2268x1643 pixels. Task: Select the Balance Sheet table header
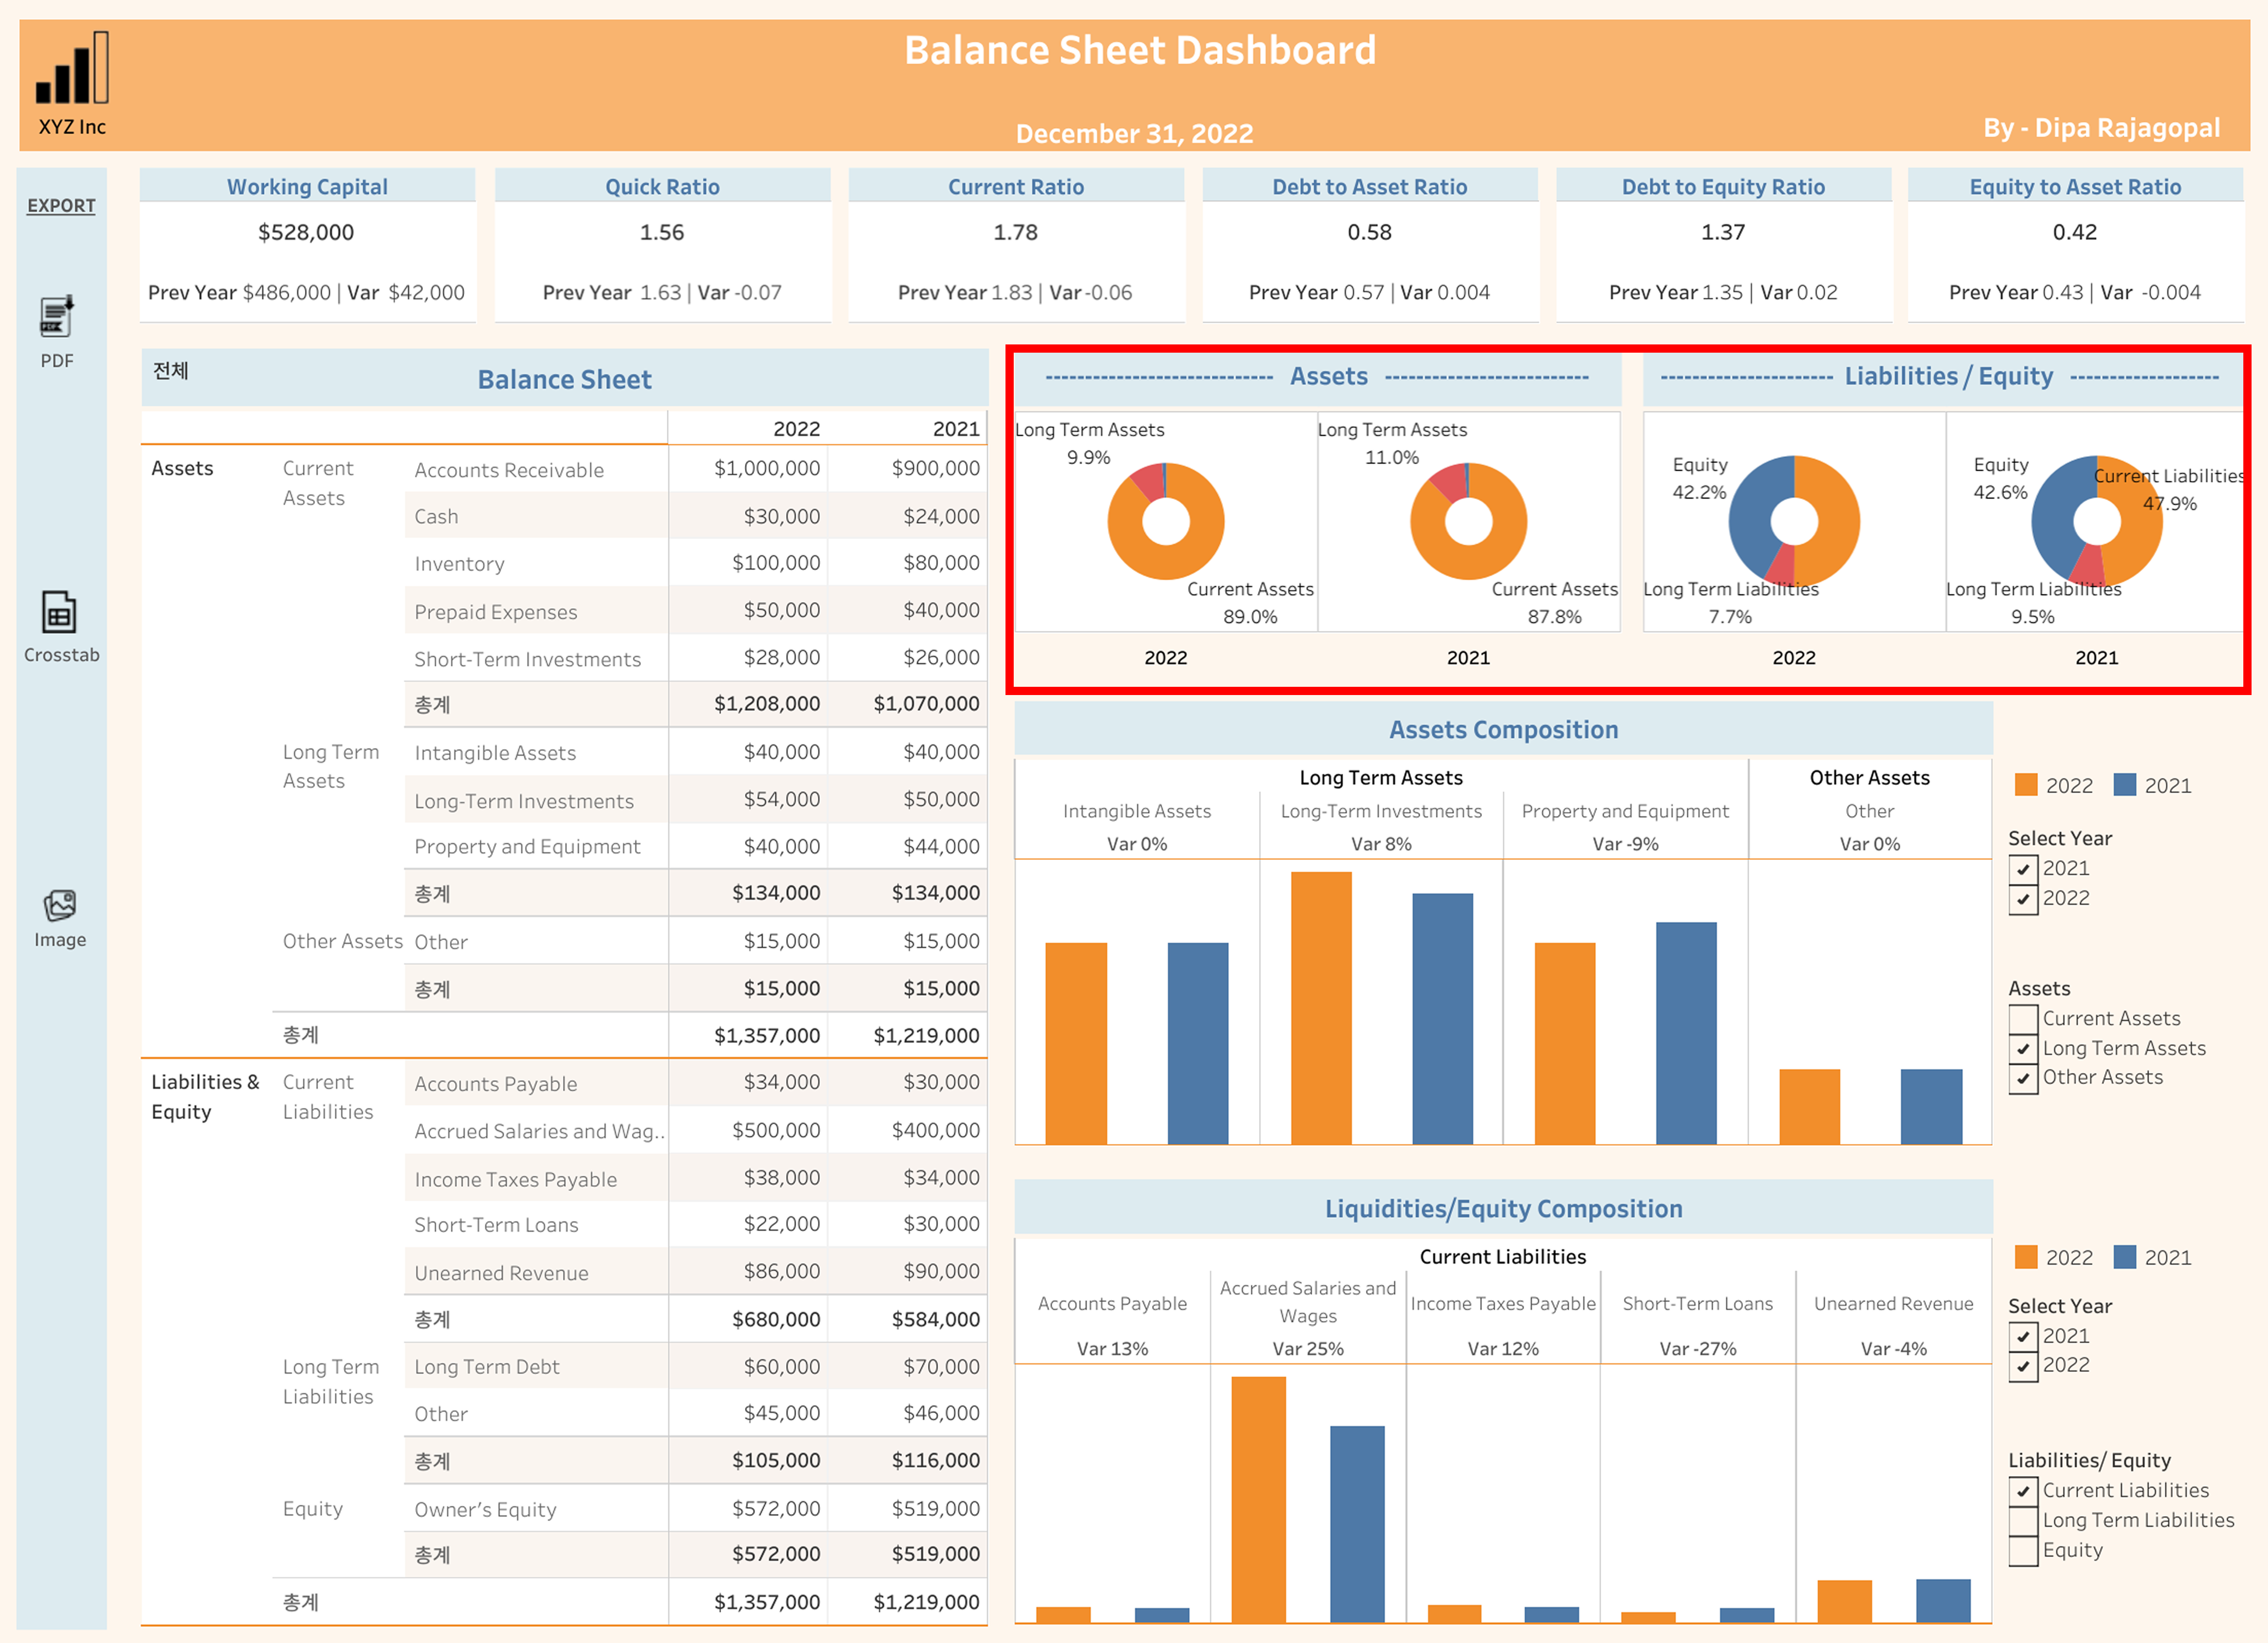point(564,380)
